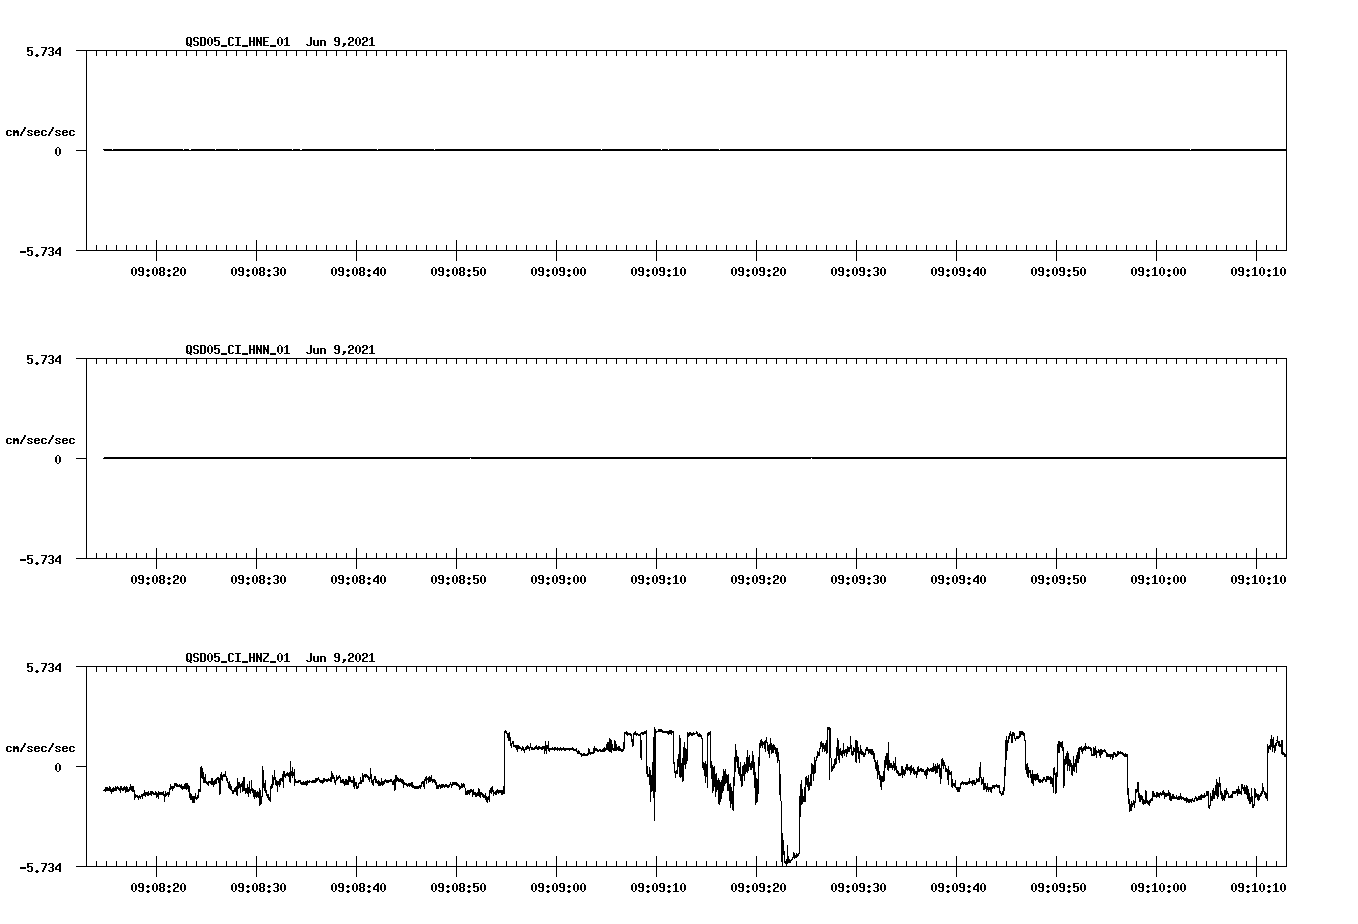Image resolution: width=1358 pixels, height=924 pixels.
Task: Pick 09:09:50 time label under HNZ plot
Action: pos(1058,887)
